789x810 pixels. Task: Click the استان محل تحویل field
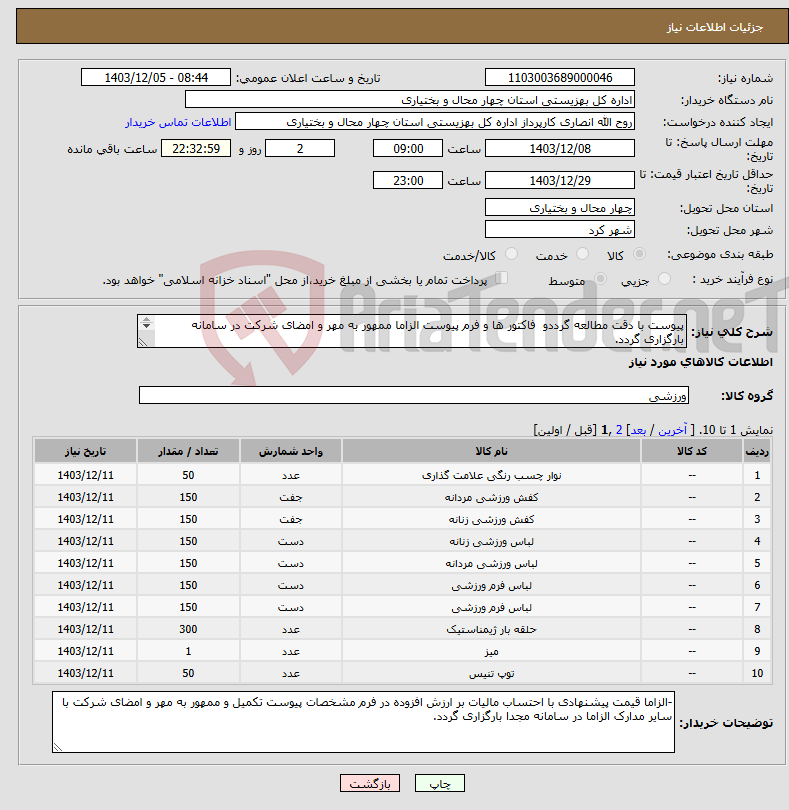tap(560, 208)
